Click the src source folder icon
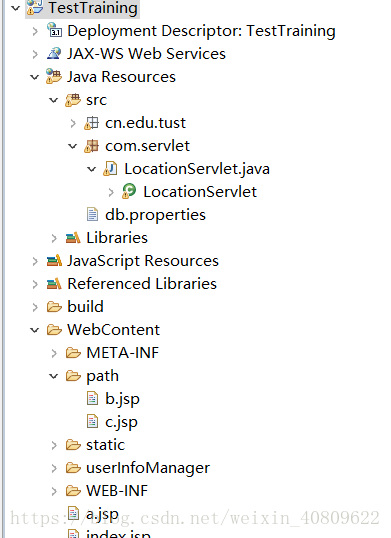Viewport: 391px width, 538px height. pos(73,100)
